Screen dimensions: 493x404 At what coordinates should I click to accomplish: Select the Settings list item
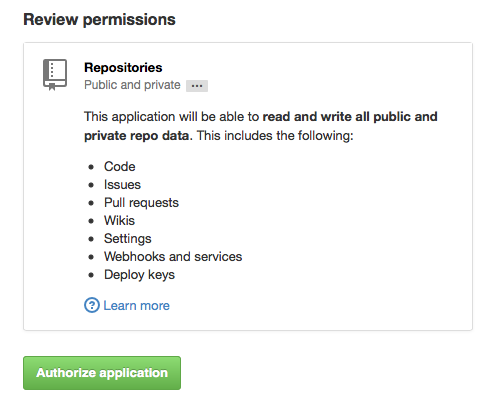click(x=128, y=239)
